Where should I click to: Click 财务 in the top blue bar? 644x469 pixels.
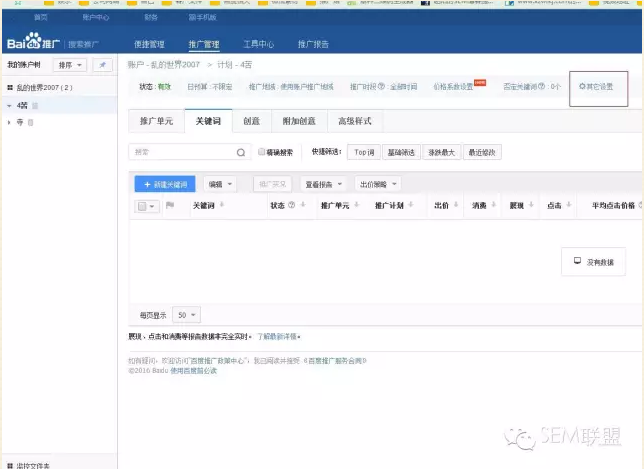151,17
